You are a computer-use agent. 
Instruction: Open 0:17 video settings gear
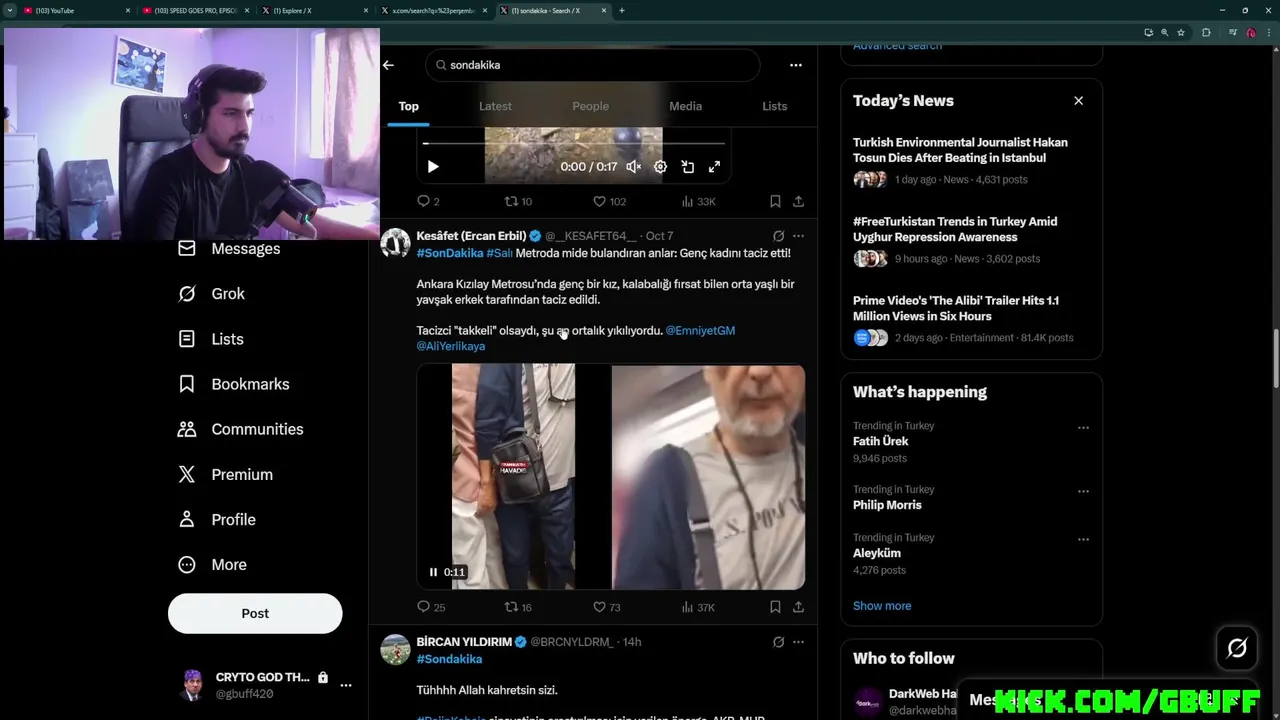[660, 167]
